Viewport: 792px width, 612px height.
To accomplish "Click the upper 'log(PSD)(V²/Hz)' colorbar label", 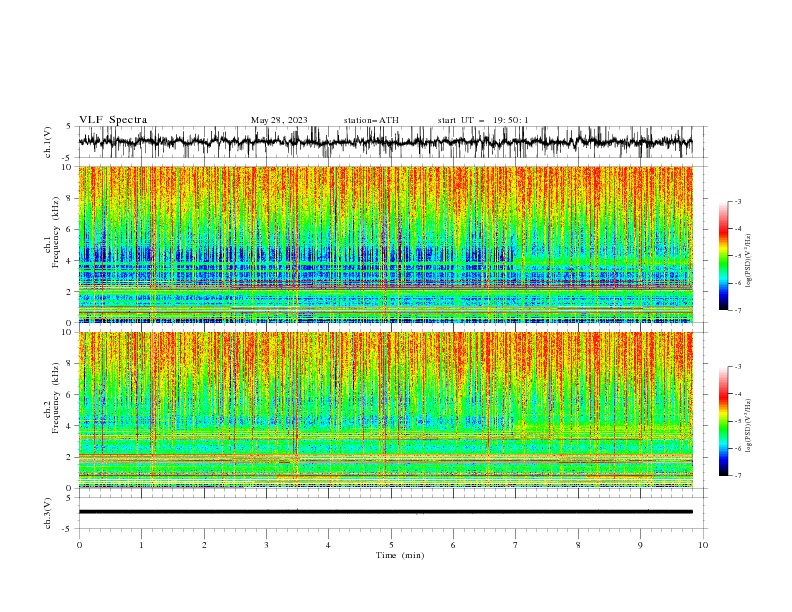I will 748,261.
